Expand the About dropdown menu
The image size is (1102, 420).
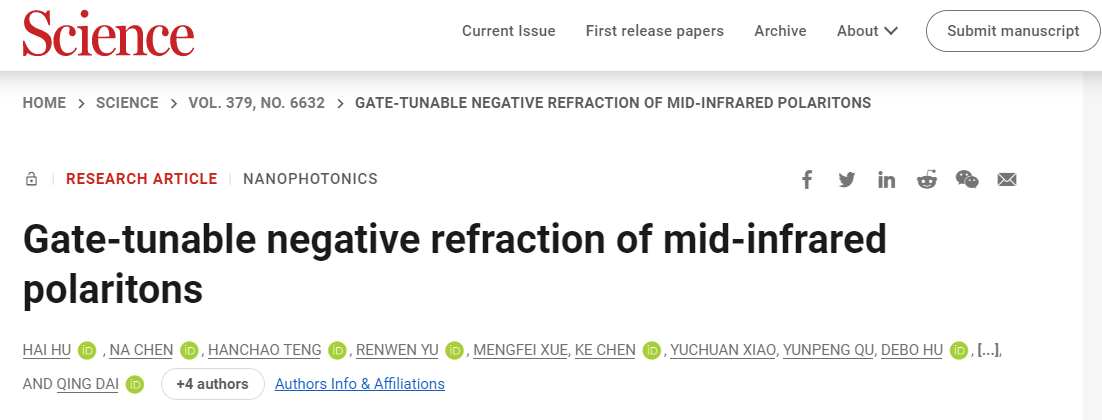click(867, 31)
